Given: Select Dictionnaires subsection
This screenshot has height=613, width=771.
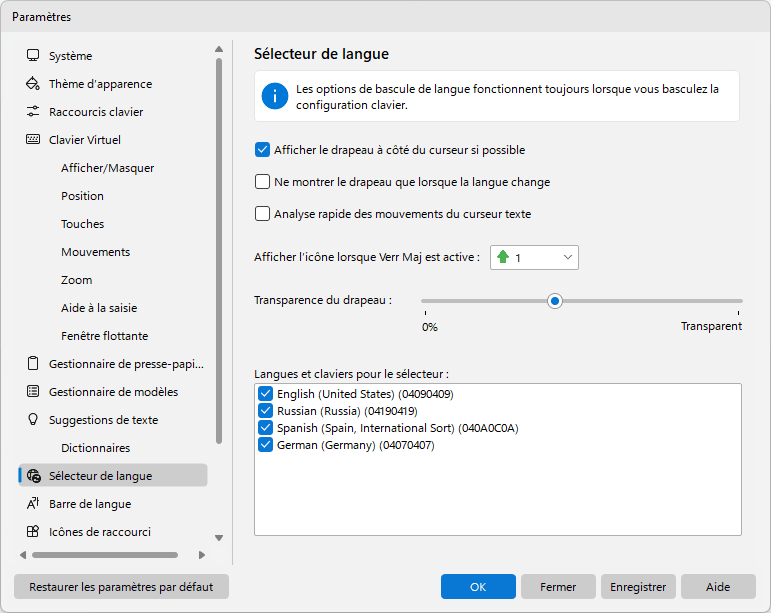Looking at the screenshot, I should pyautogui.click(x=95, y=448).
